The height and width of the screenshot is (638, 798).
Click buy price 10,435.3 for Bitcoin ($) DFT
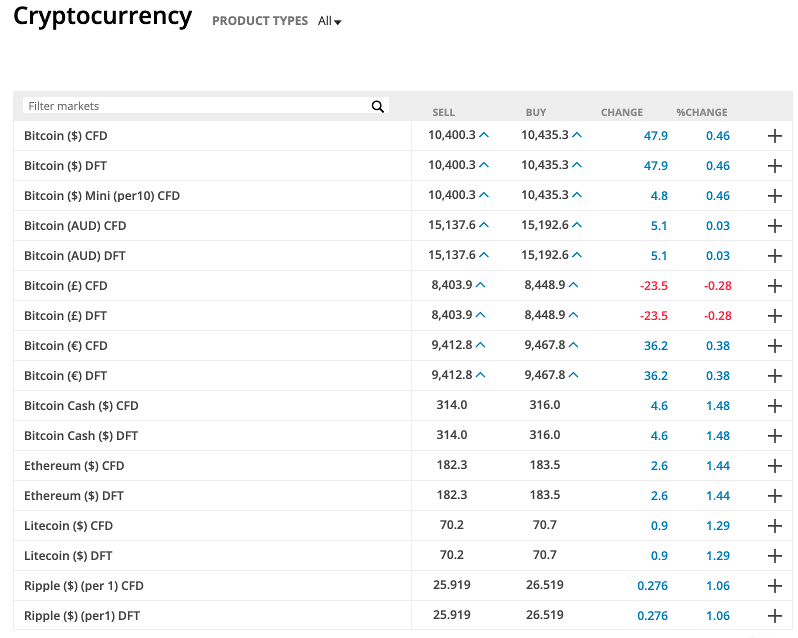(x=545, y=165)
